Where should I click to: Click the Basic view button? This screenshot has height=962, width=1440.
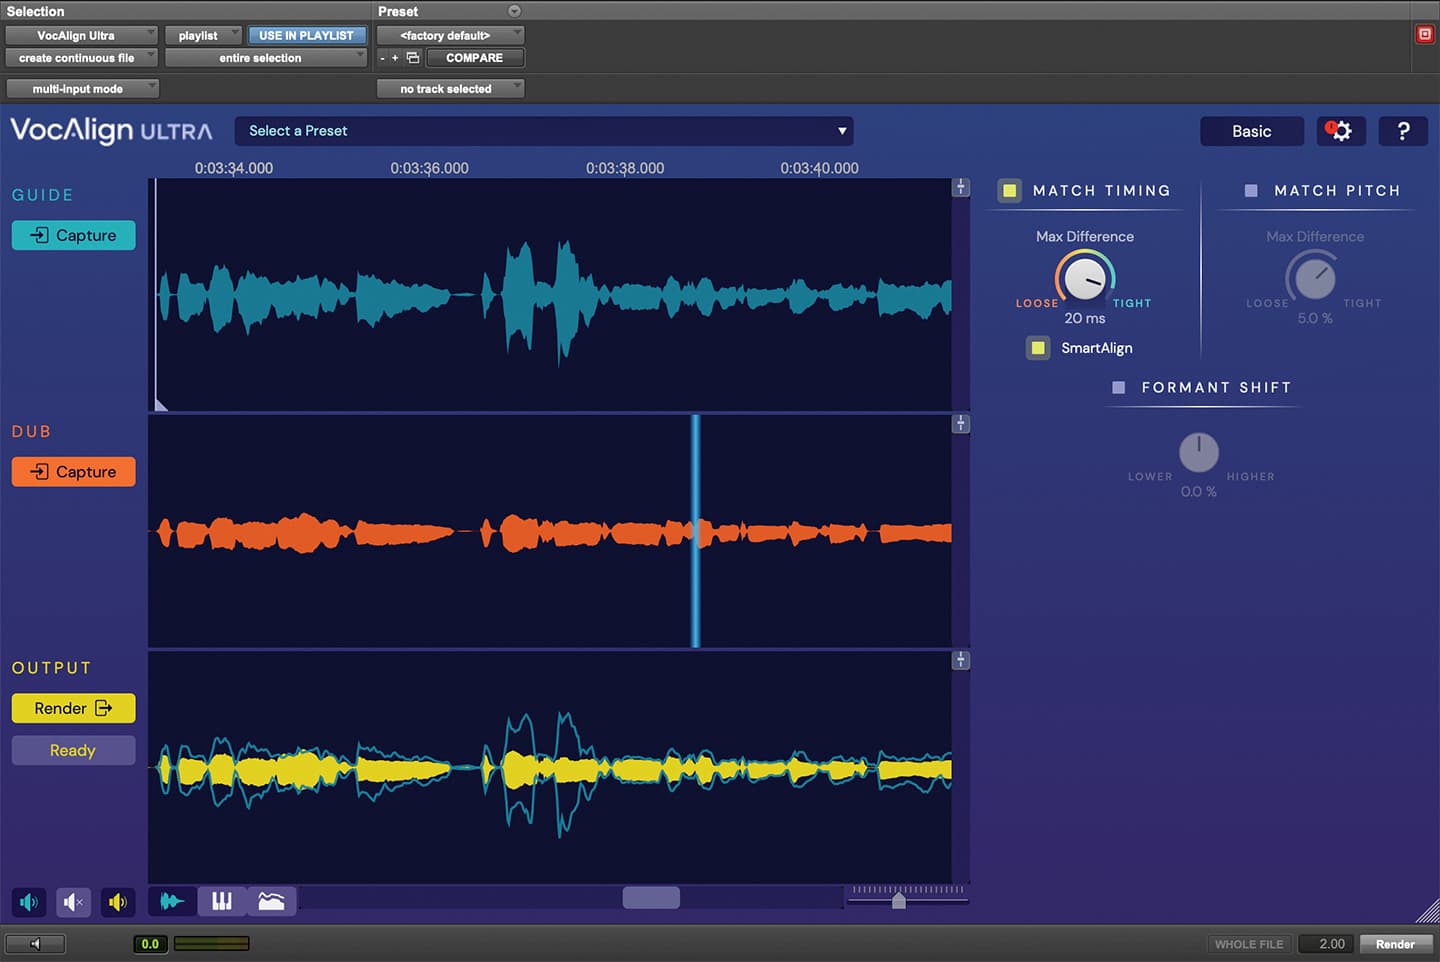pyautogui.click(x=1252, y=131)
